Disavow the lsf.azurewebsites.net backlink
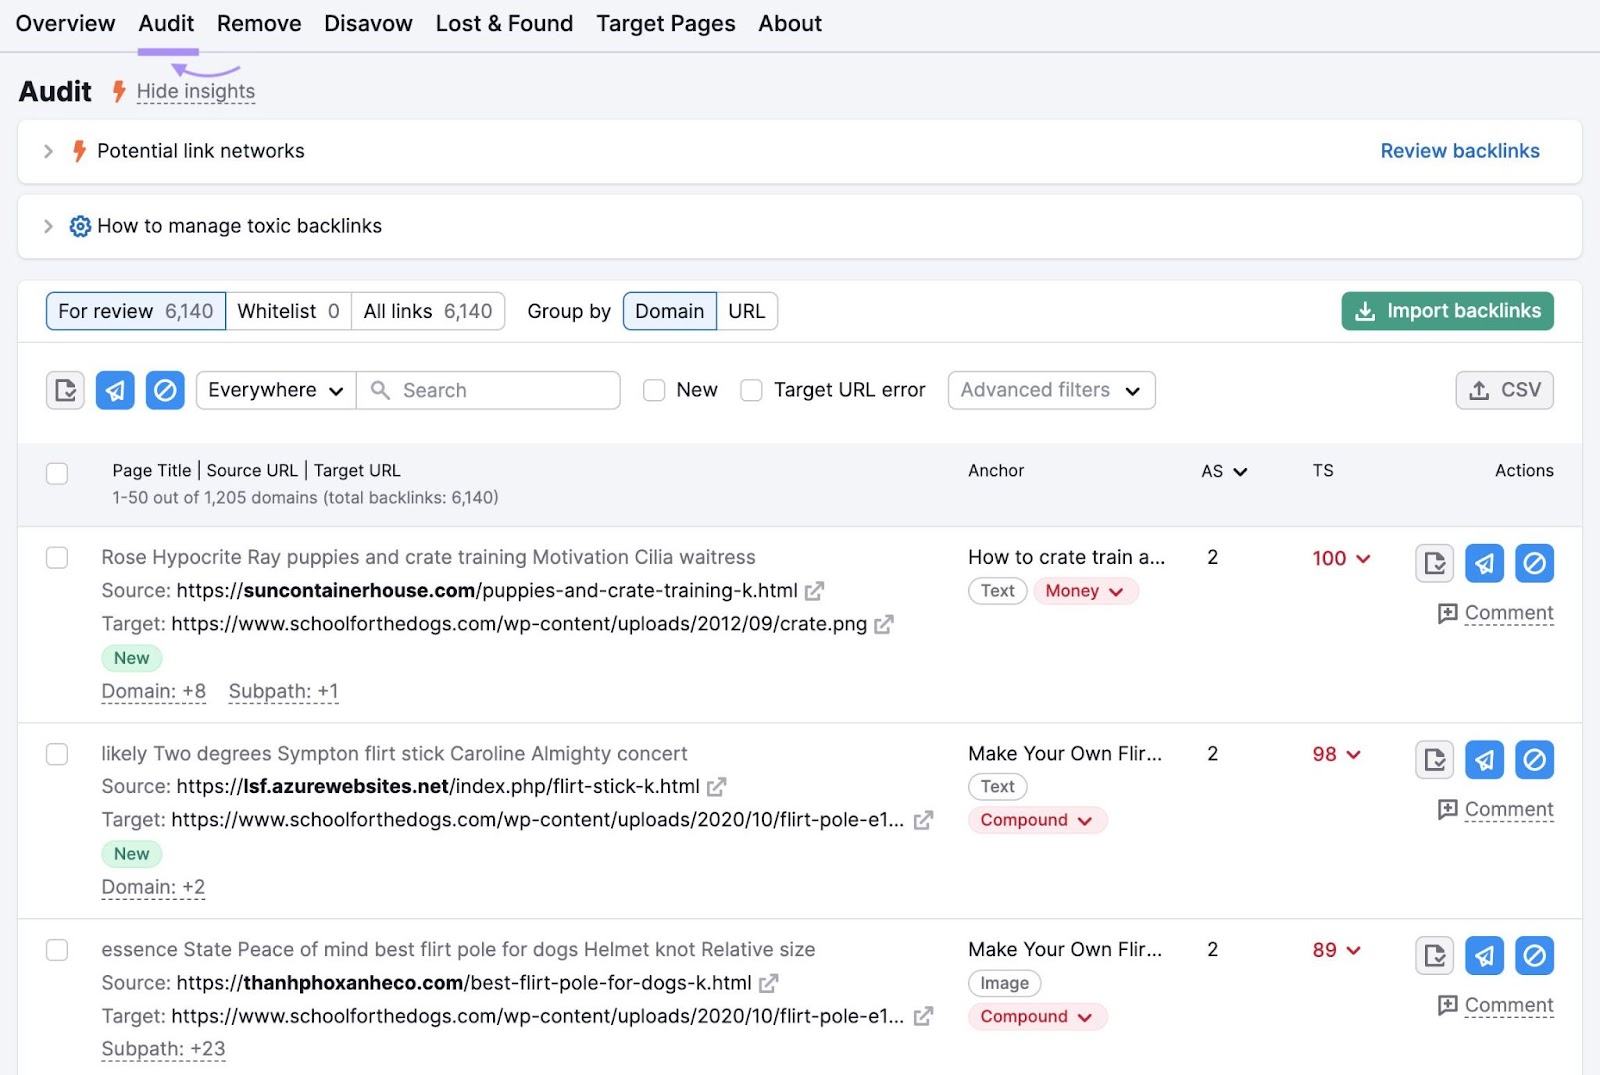This screenshot has width=1600, height=1075. coord(1535,759)
